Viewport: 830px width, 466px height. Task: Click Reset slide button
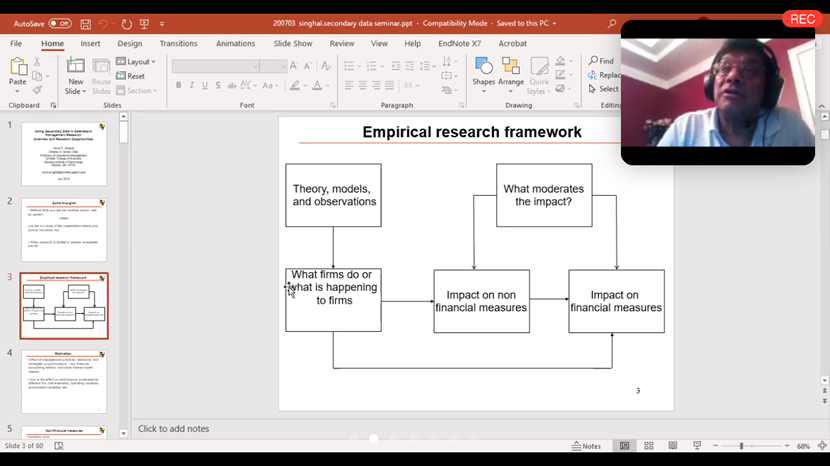(x=132, y=76)
